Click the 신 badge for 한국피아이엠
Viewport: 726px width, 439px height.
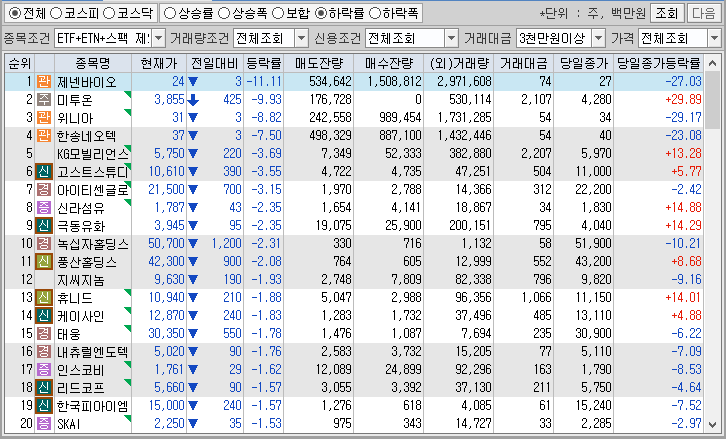click(x=44, y=406)
